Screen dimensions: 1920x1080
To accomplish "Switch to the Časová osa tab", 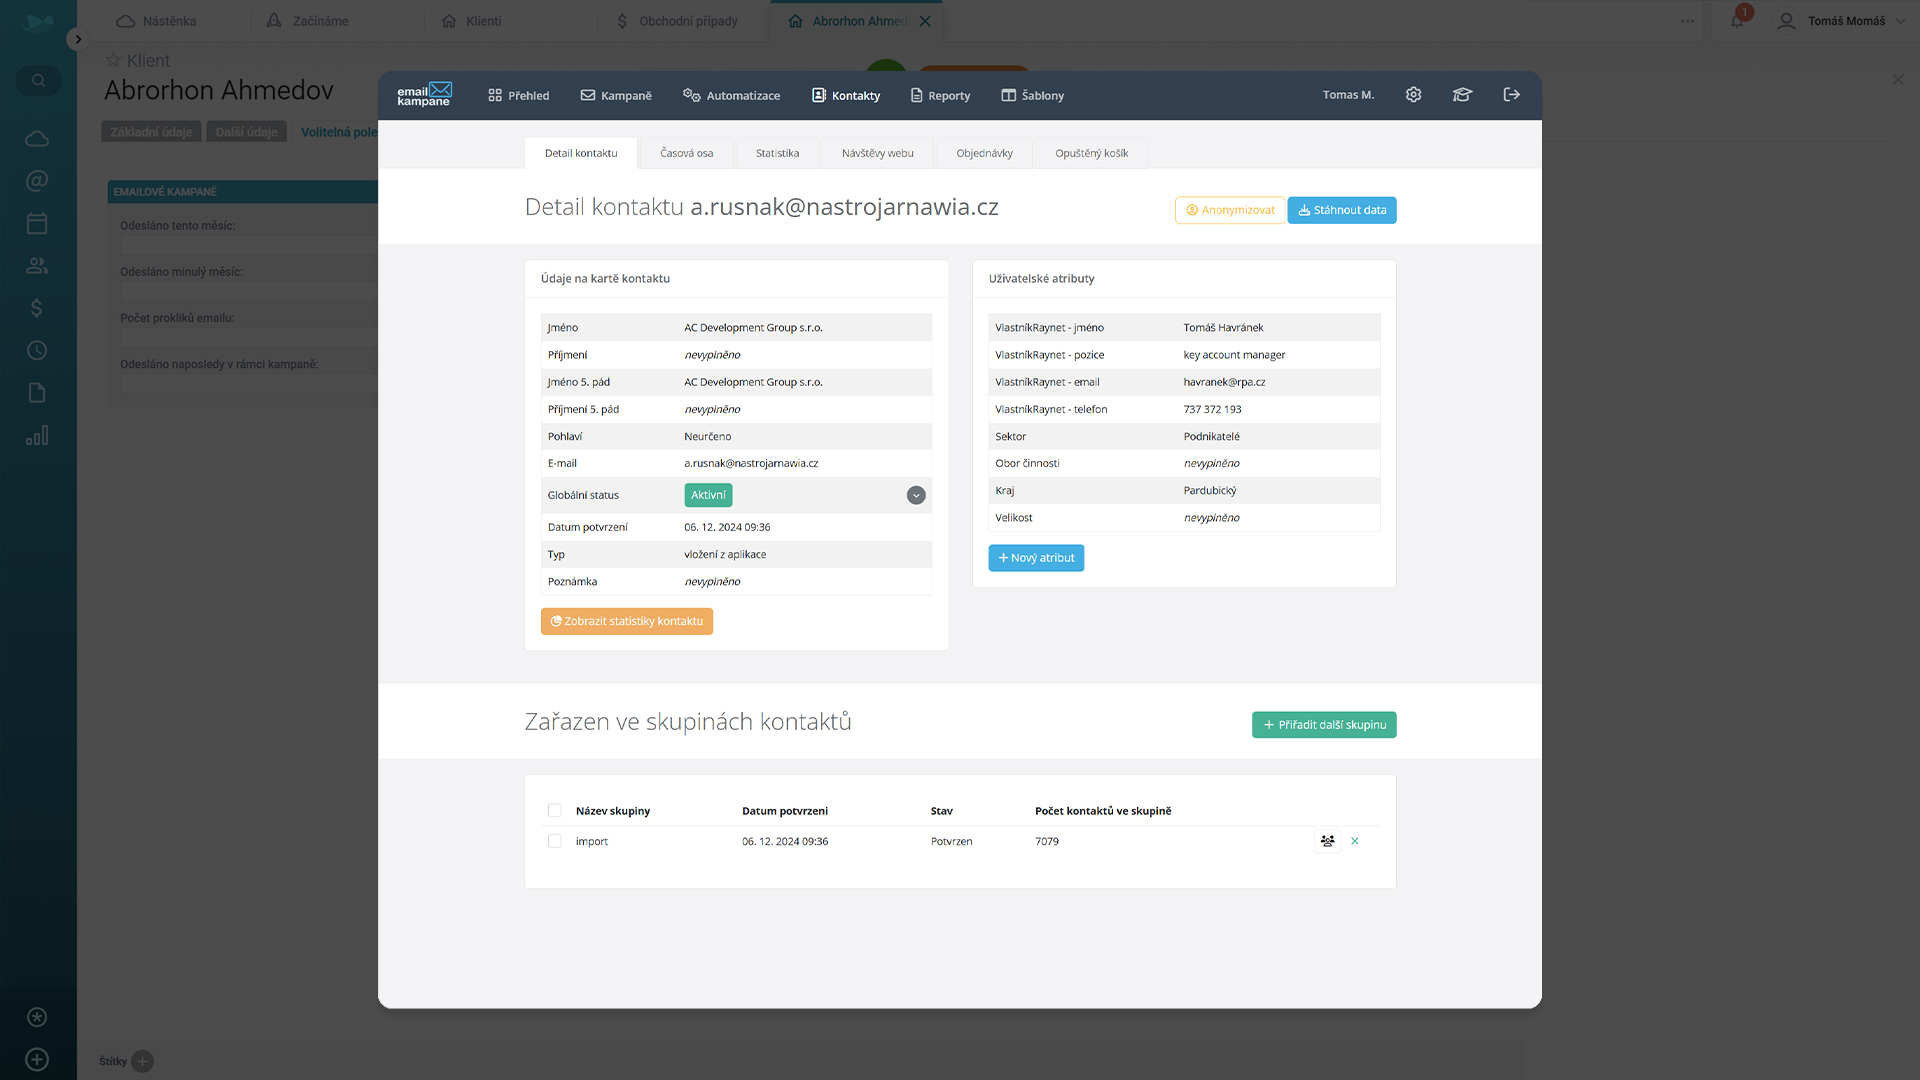I will pos(686,153).
